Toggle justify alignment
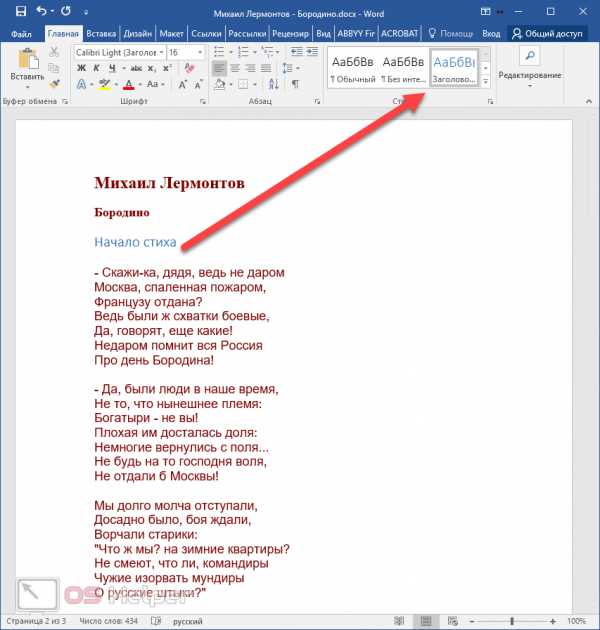 [266, 68]
